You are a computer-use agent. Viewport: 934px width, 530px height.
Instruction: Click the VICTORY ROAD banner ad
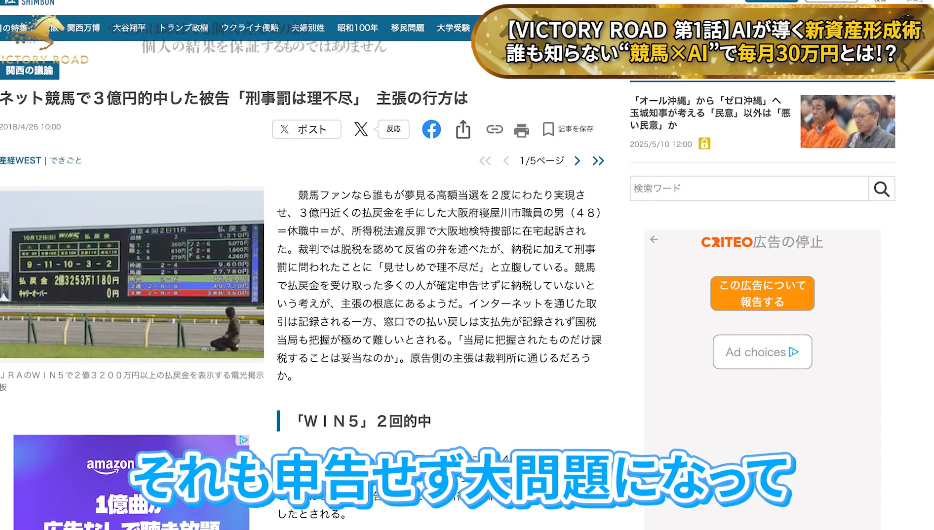(704, 42)
